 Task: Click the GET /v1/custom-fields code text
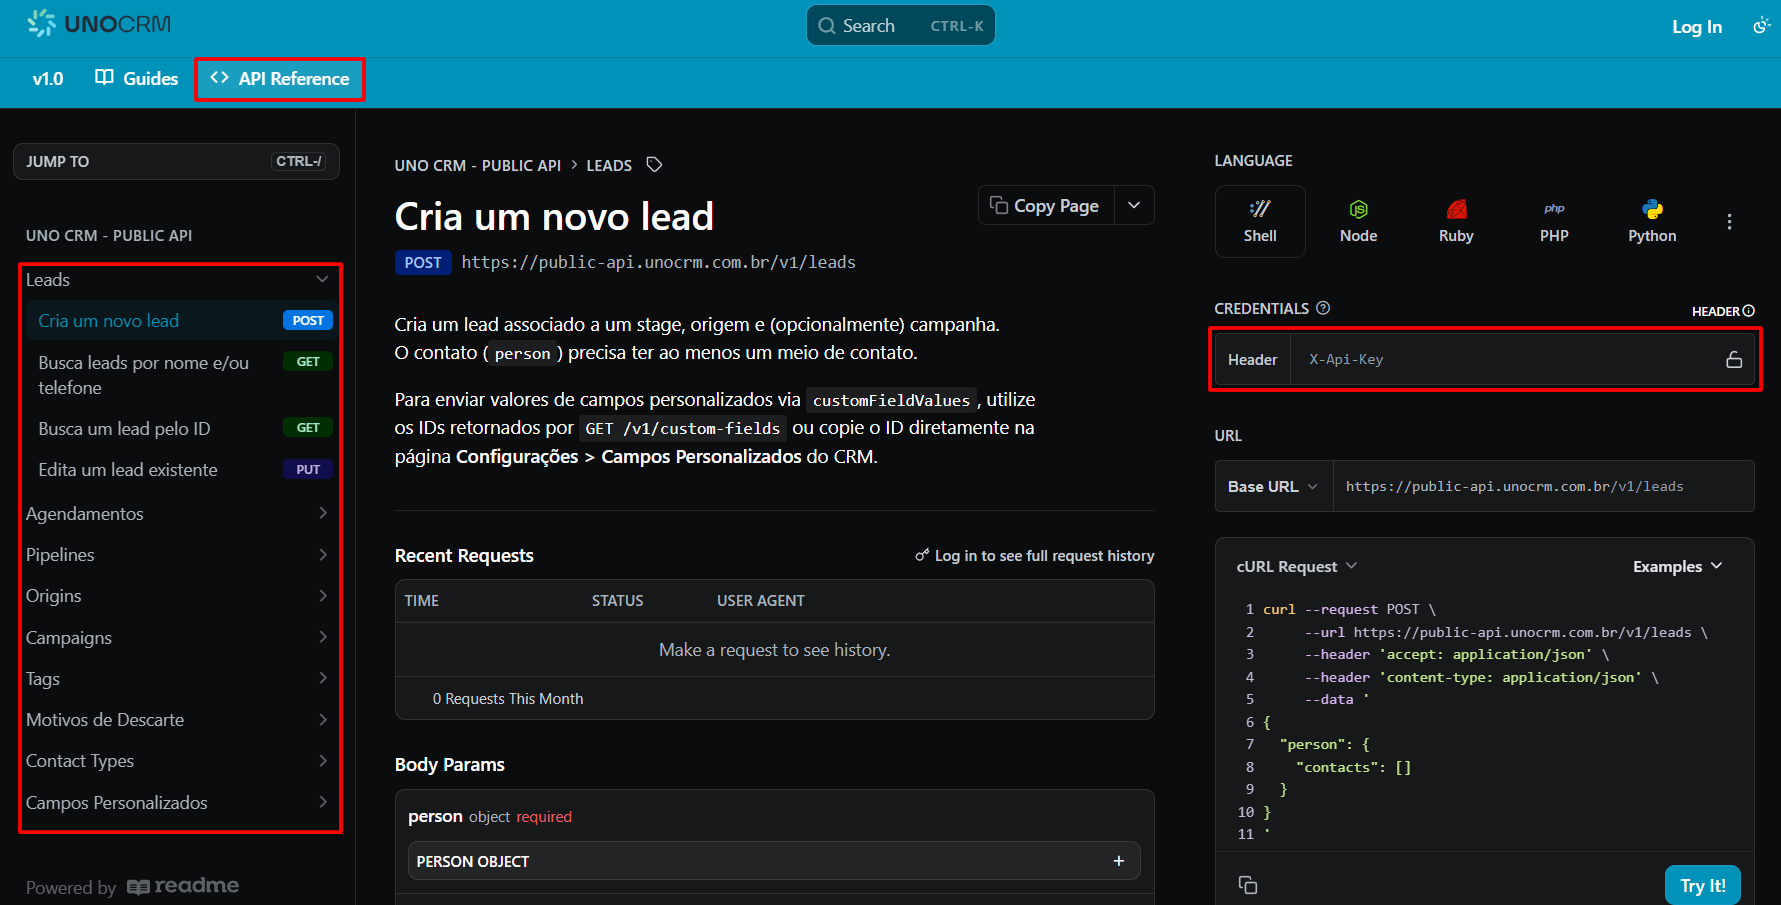tap(683, 428)
